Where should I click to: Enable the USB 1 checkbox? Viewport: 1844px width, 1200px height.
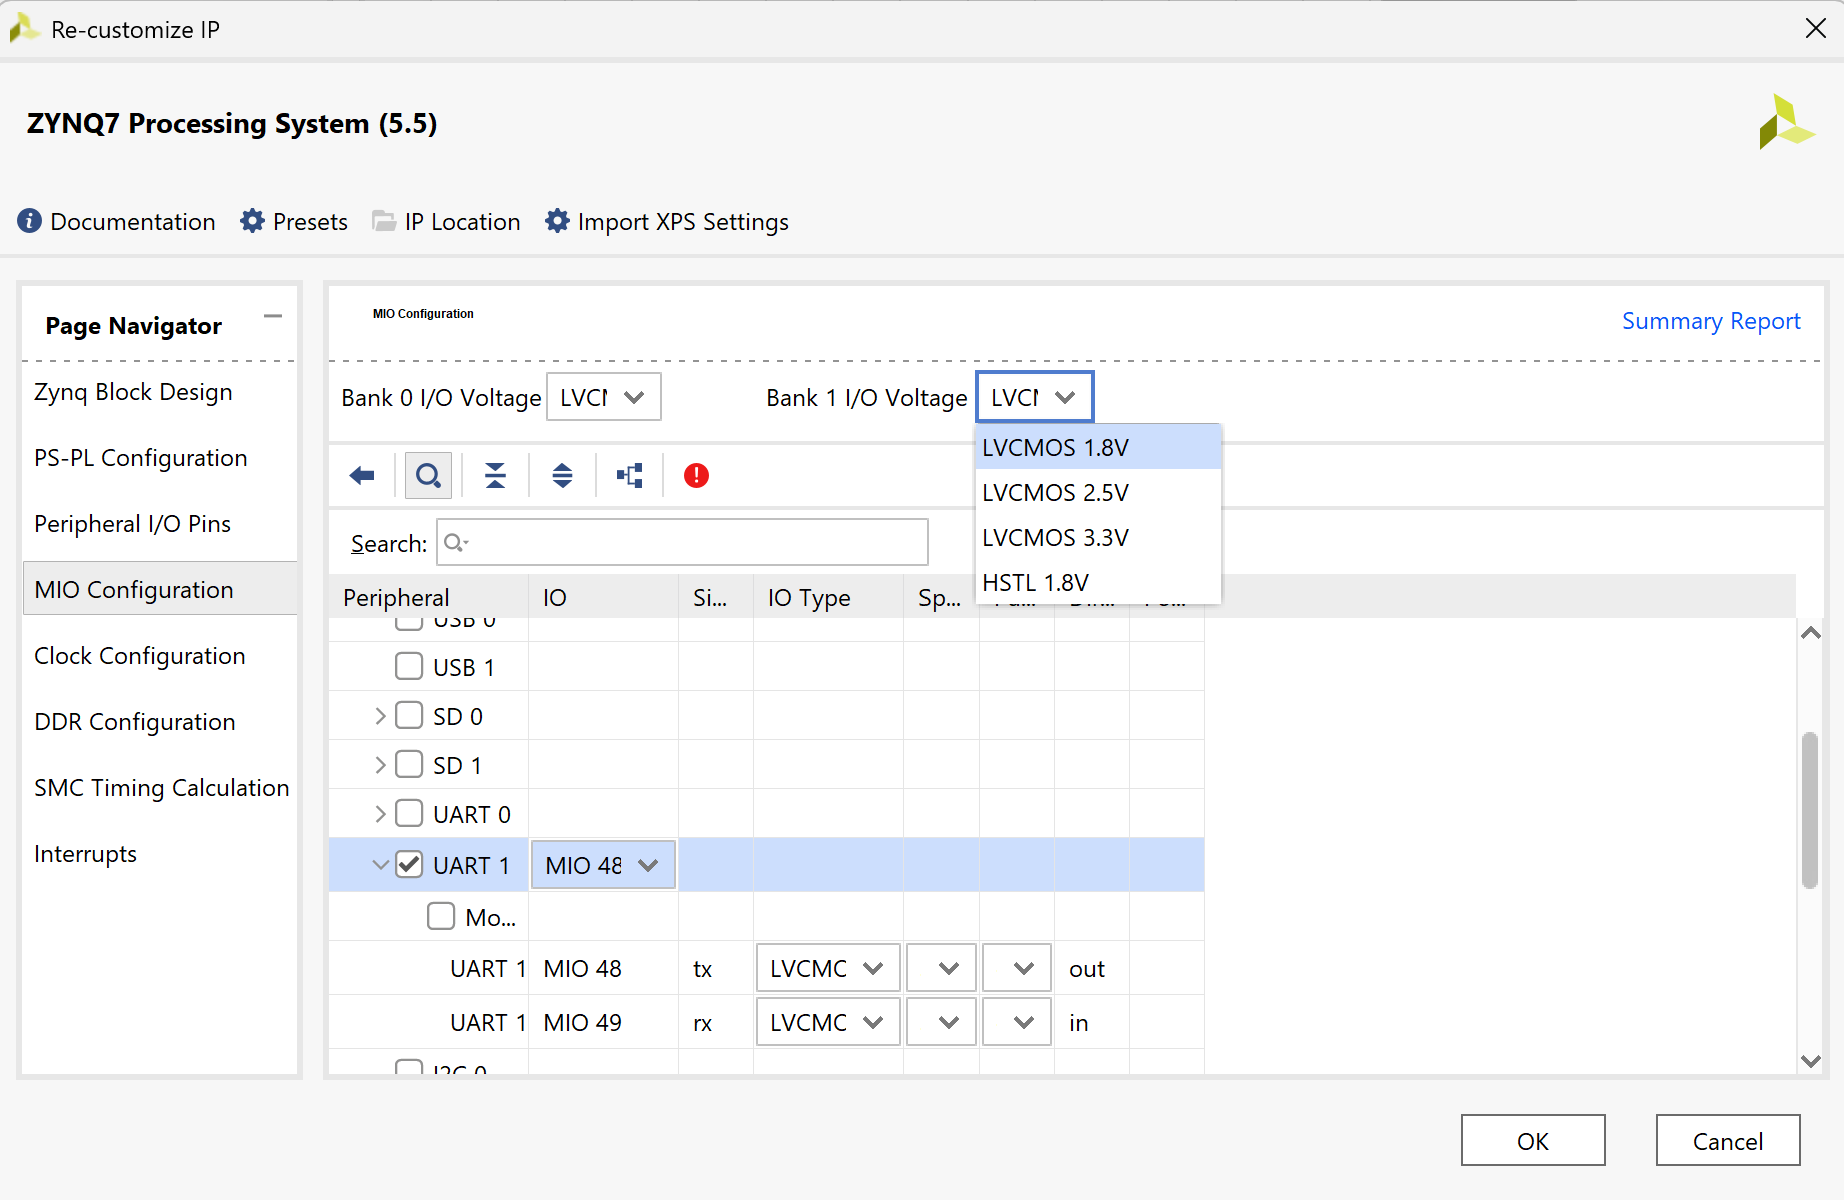409,666
